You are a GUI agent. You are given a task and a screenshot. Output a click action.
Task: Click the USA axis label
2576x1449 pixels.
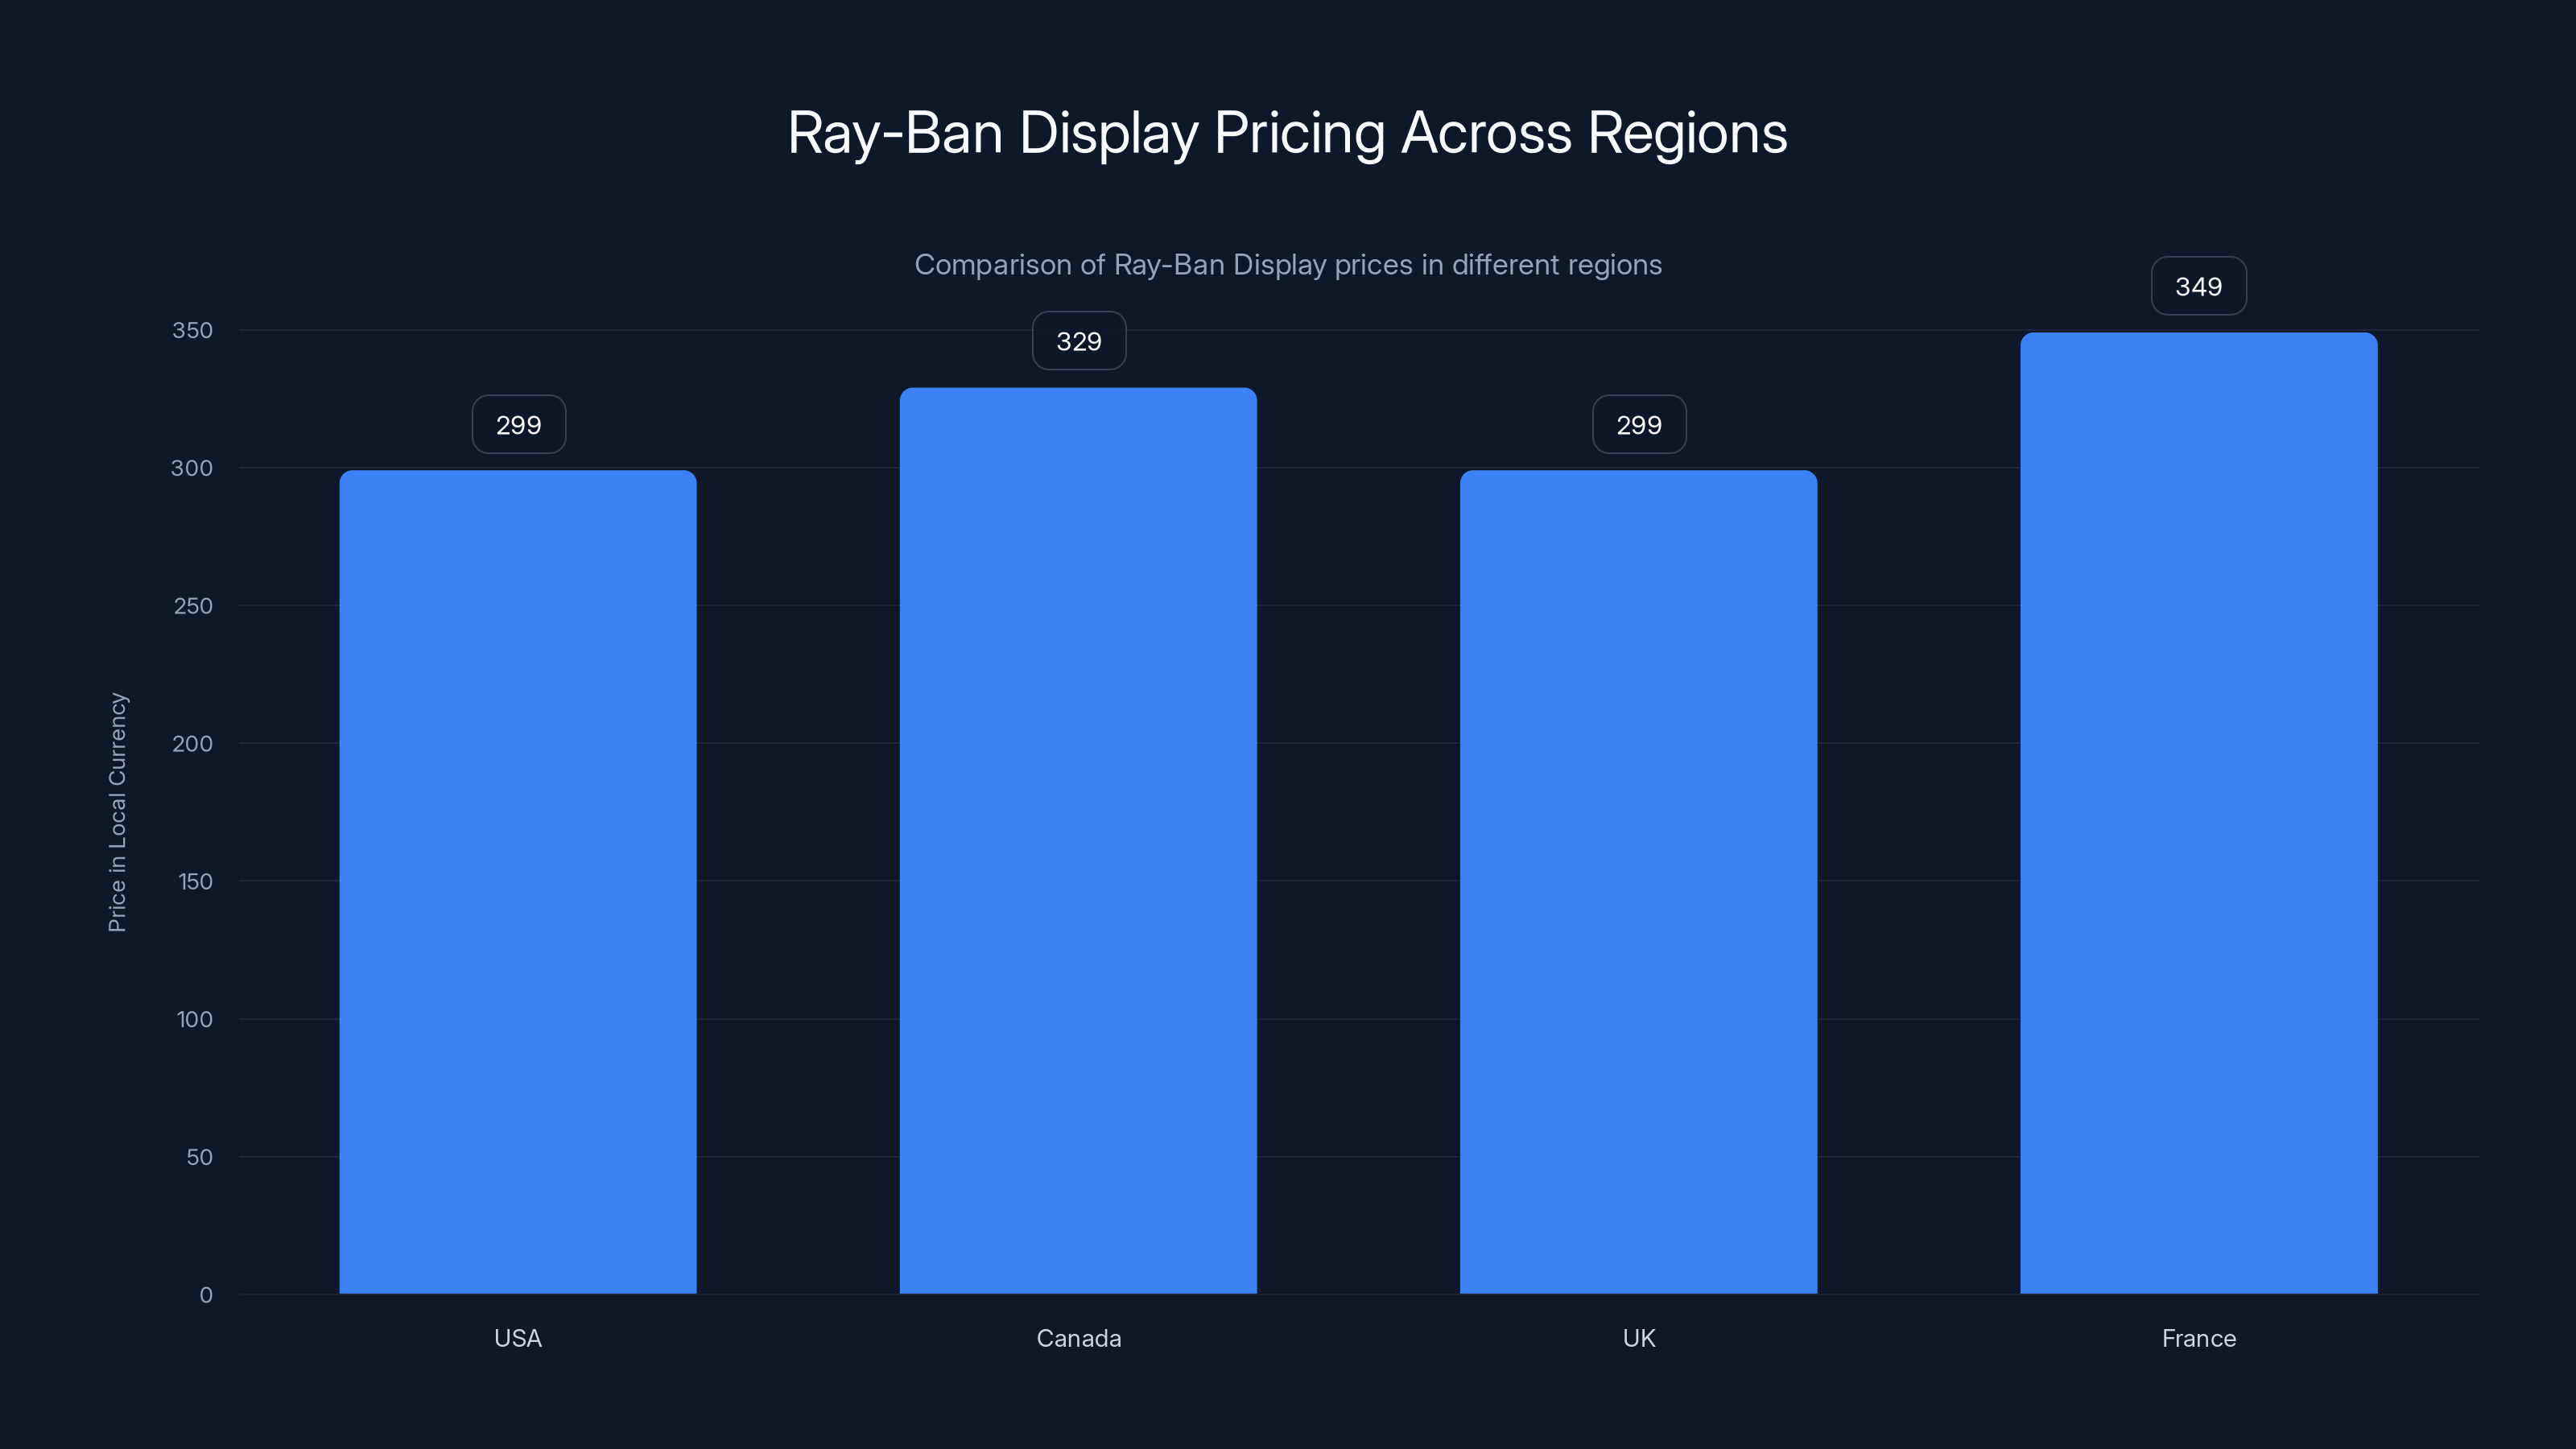(517, 1338)
